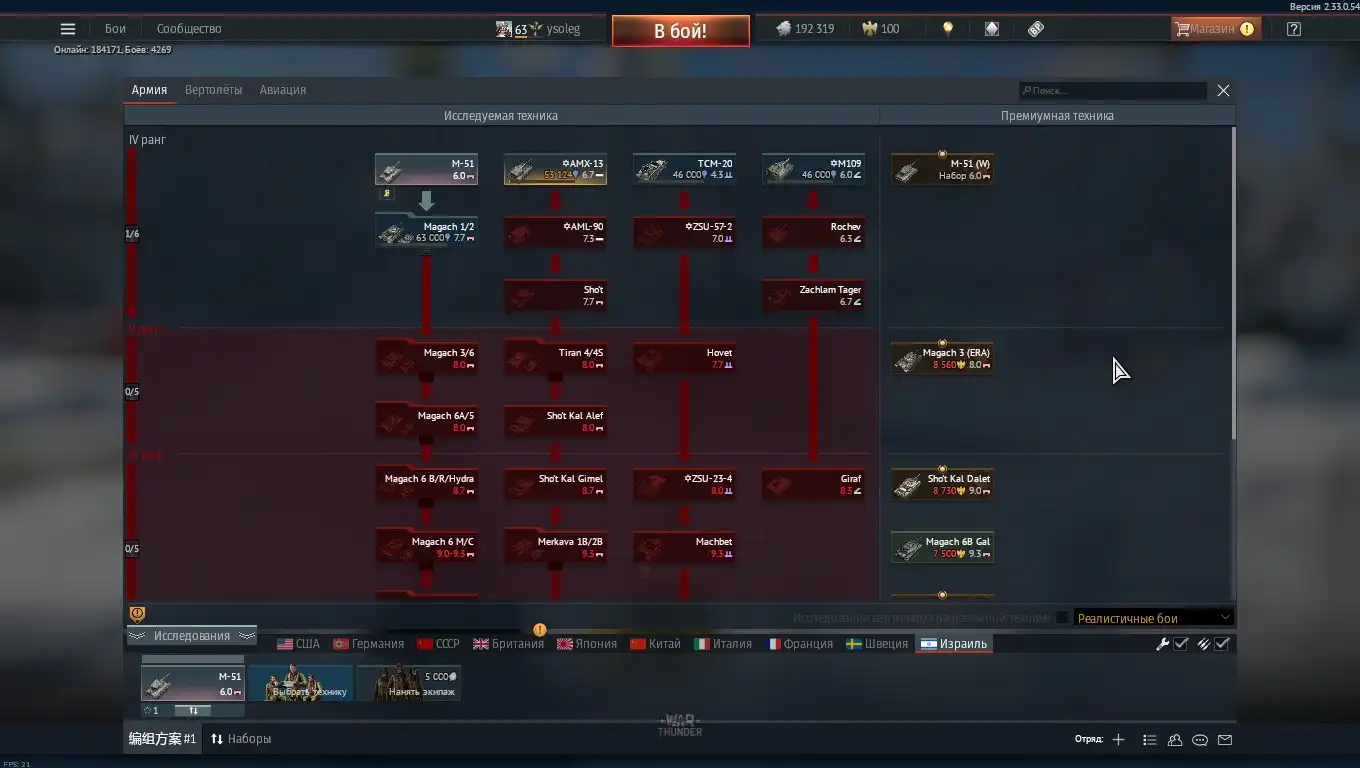The image size is (1360, 768).
Task: Open the lightbulb tips icon
Action: [x=948, y=29]
